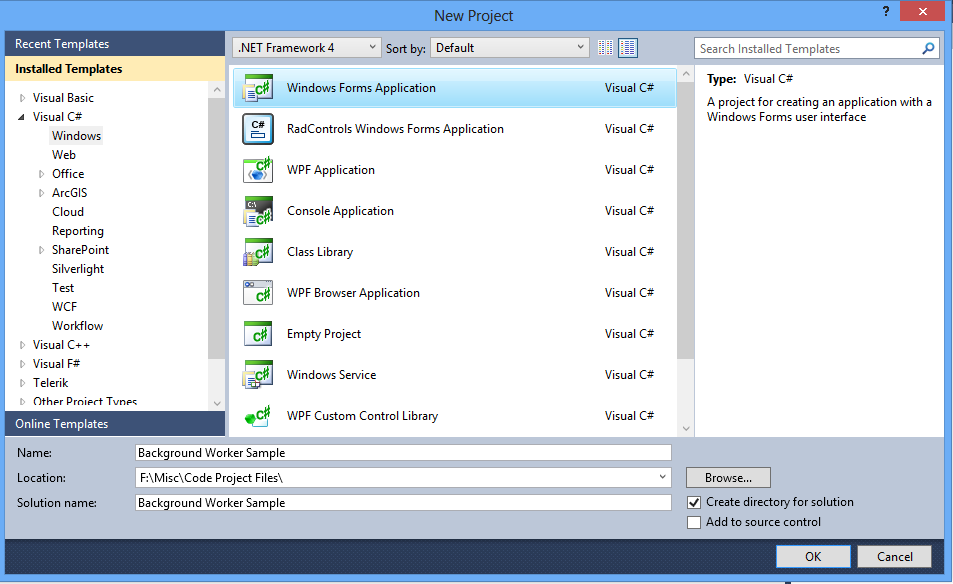Image resolution: width=953 pixels, height=584 pixels.
Task: Click the RadControls Windows Forms Application icon
Action: pos(258,129)
